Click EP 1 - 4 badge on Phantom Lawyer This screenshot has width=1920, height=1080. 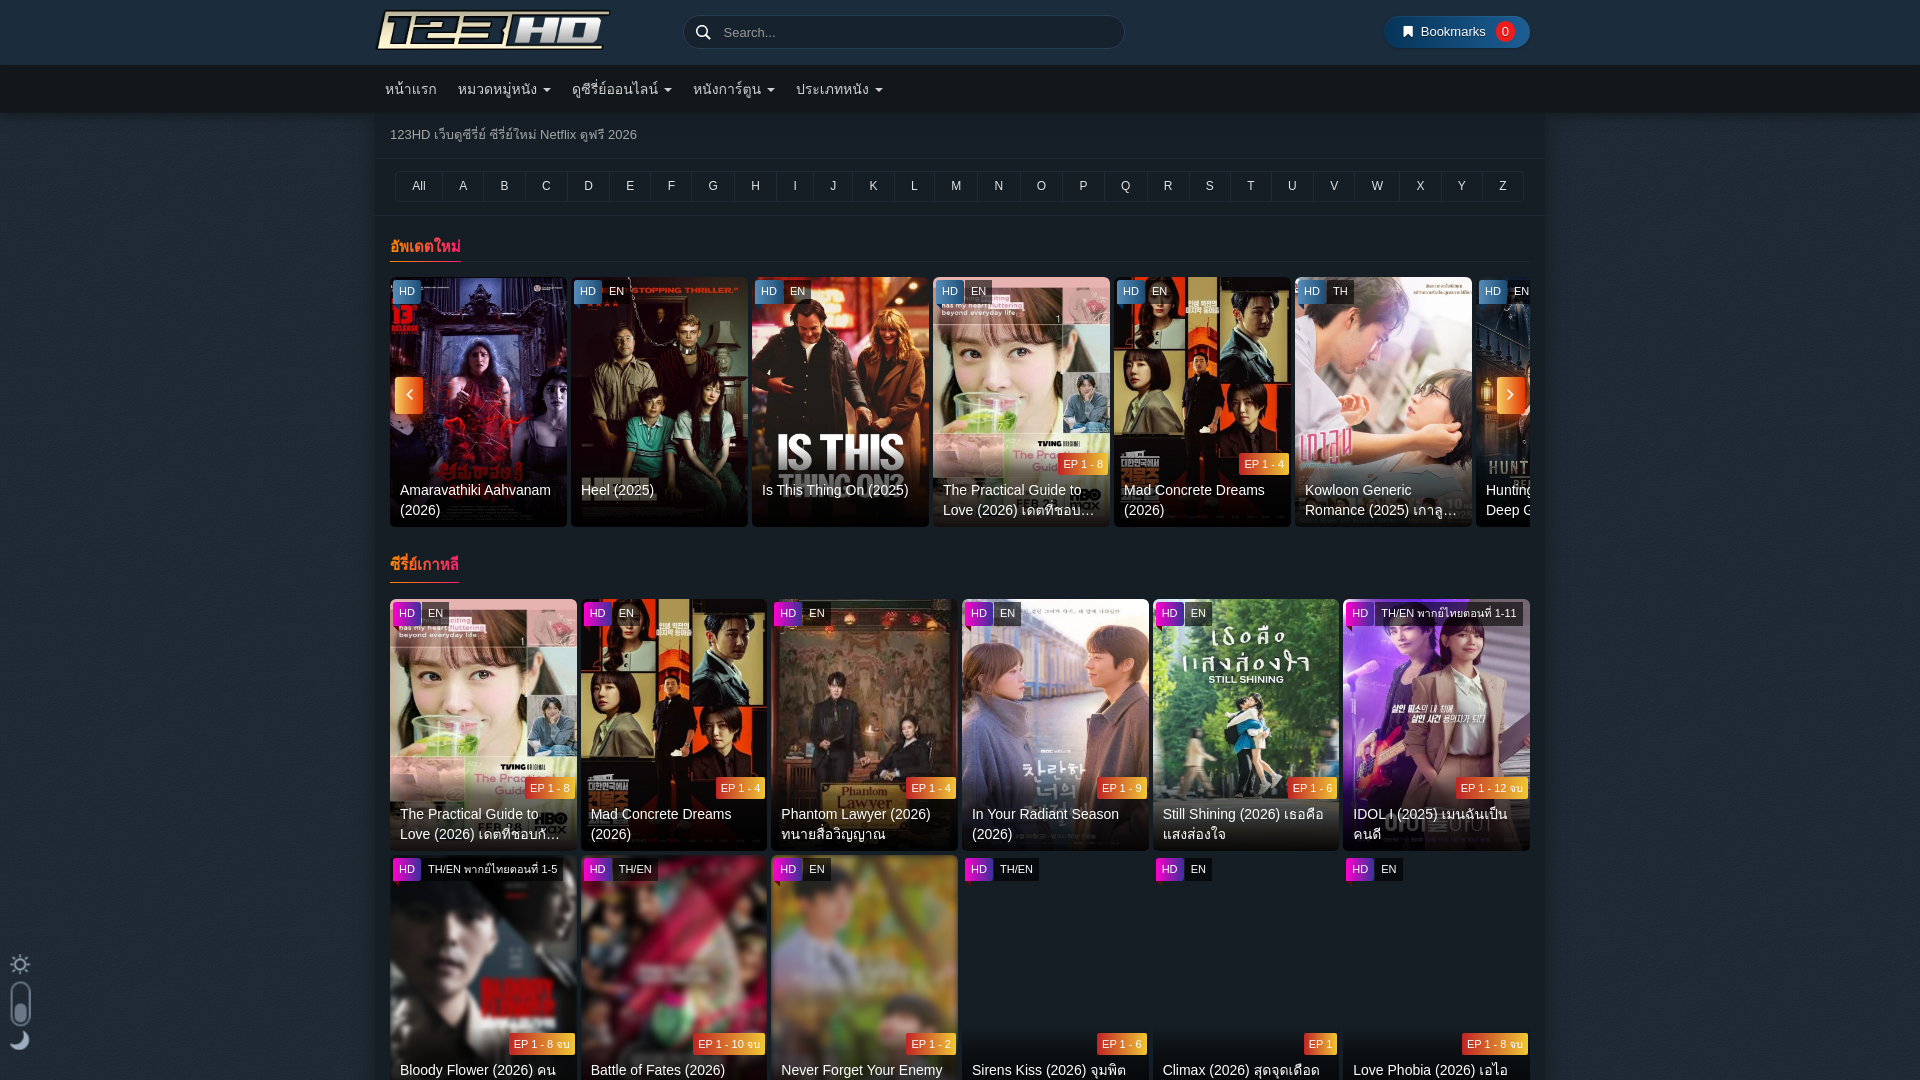pos(930,788)
